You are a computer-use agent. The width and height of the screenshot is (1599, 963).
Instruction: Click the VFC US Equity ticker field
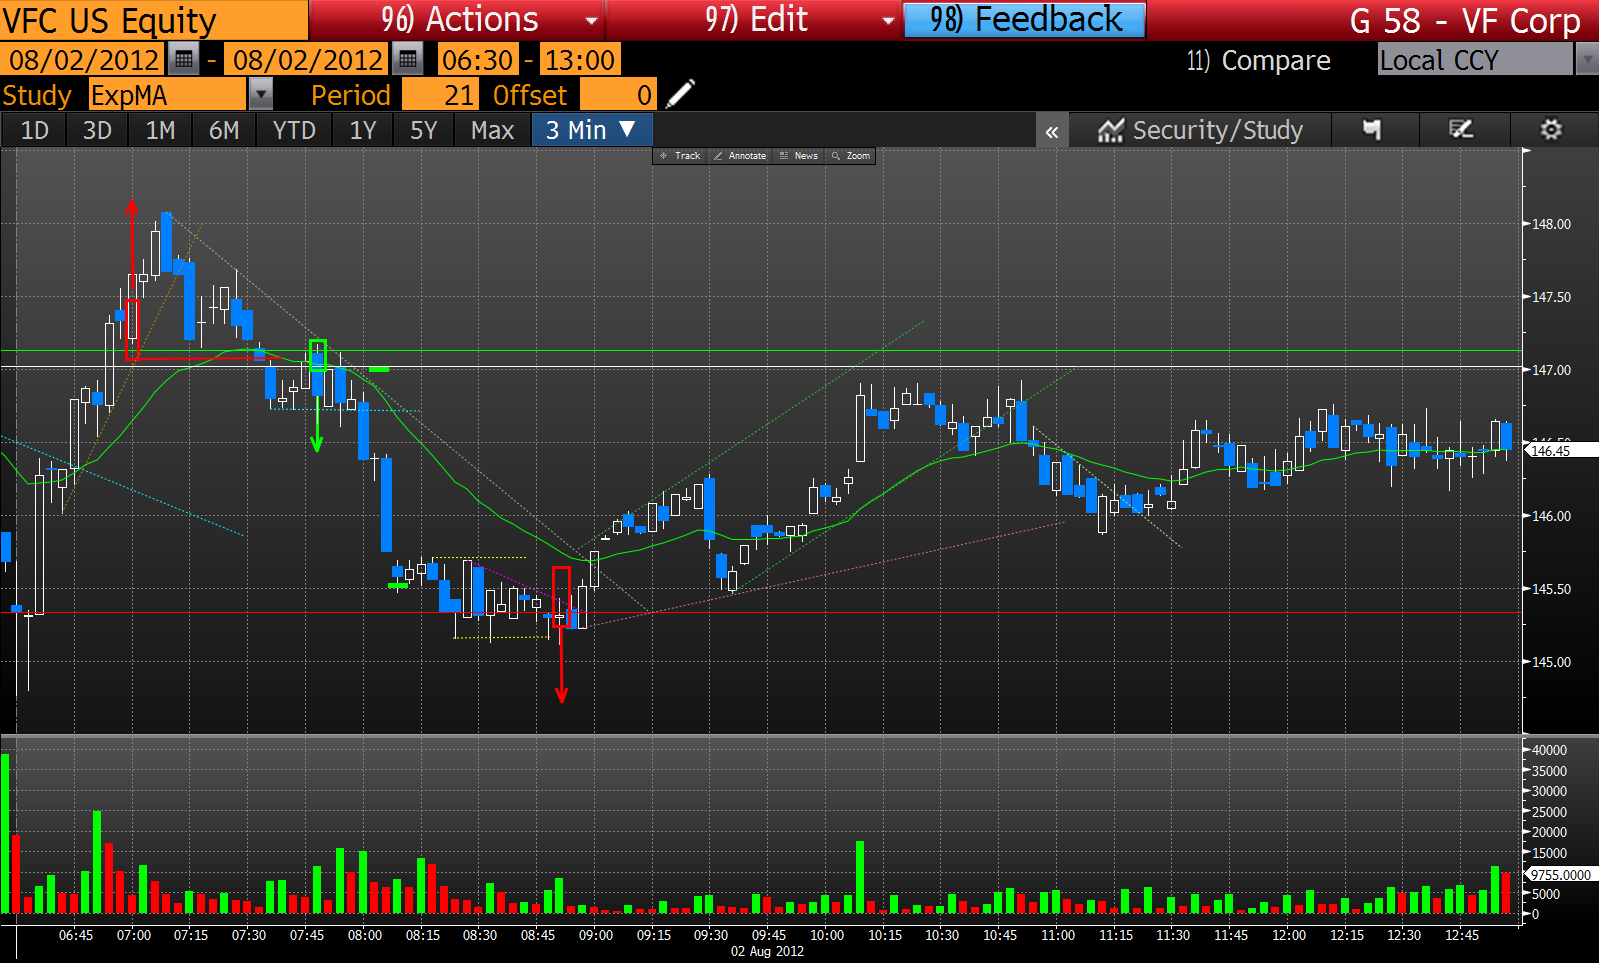(154, 20)
